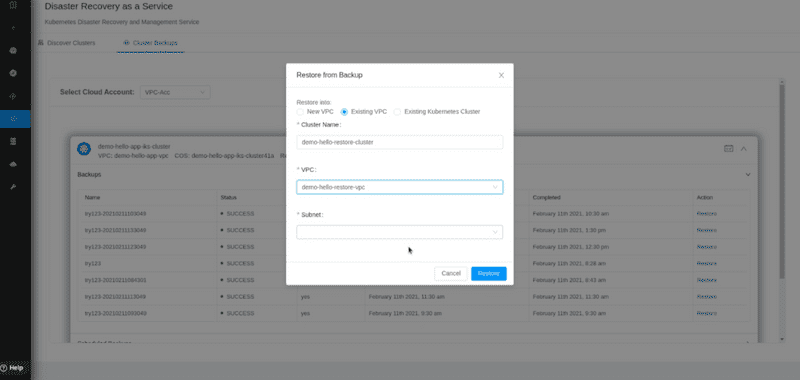Click the highlighted blue sidebar icon
Screen dimensions: 800x380
[x=14, y=119]
